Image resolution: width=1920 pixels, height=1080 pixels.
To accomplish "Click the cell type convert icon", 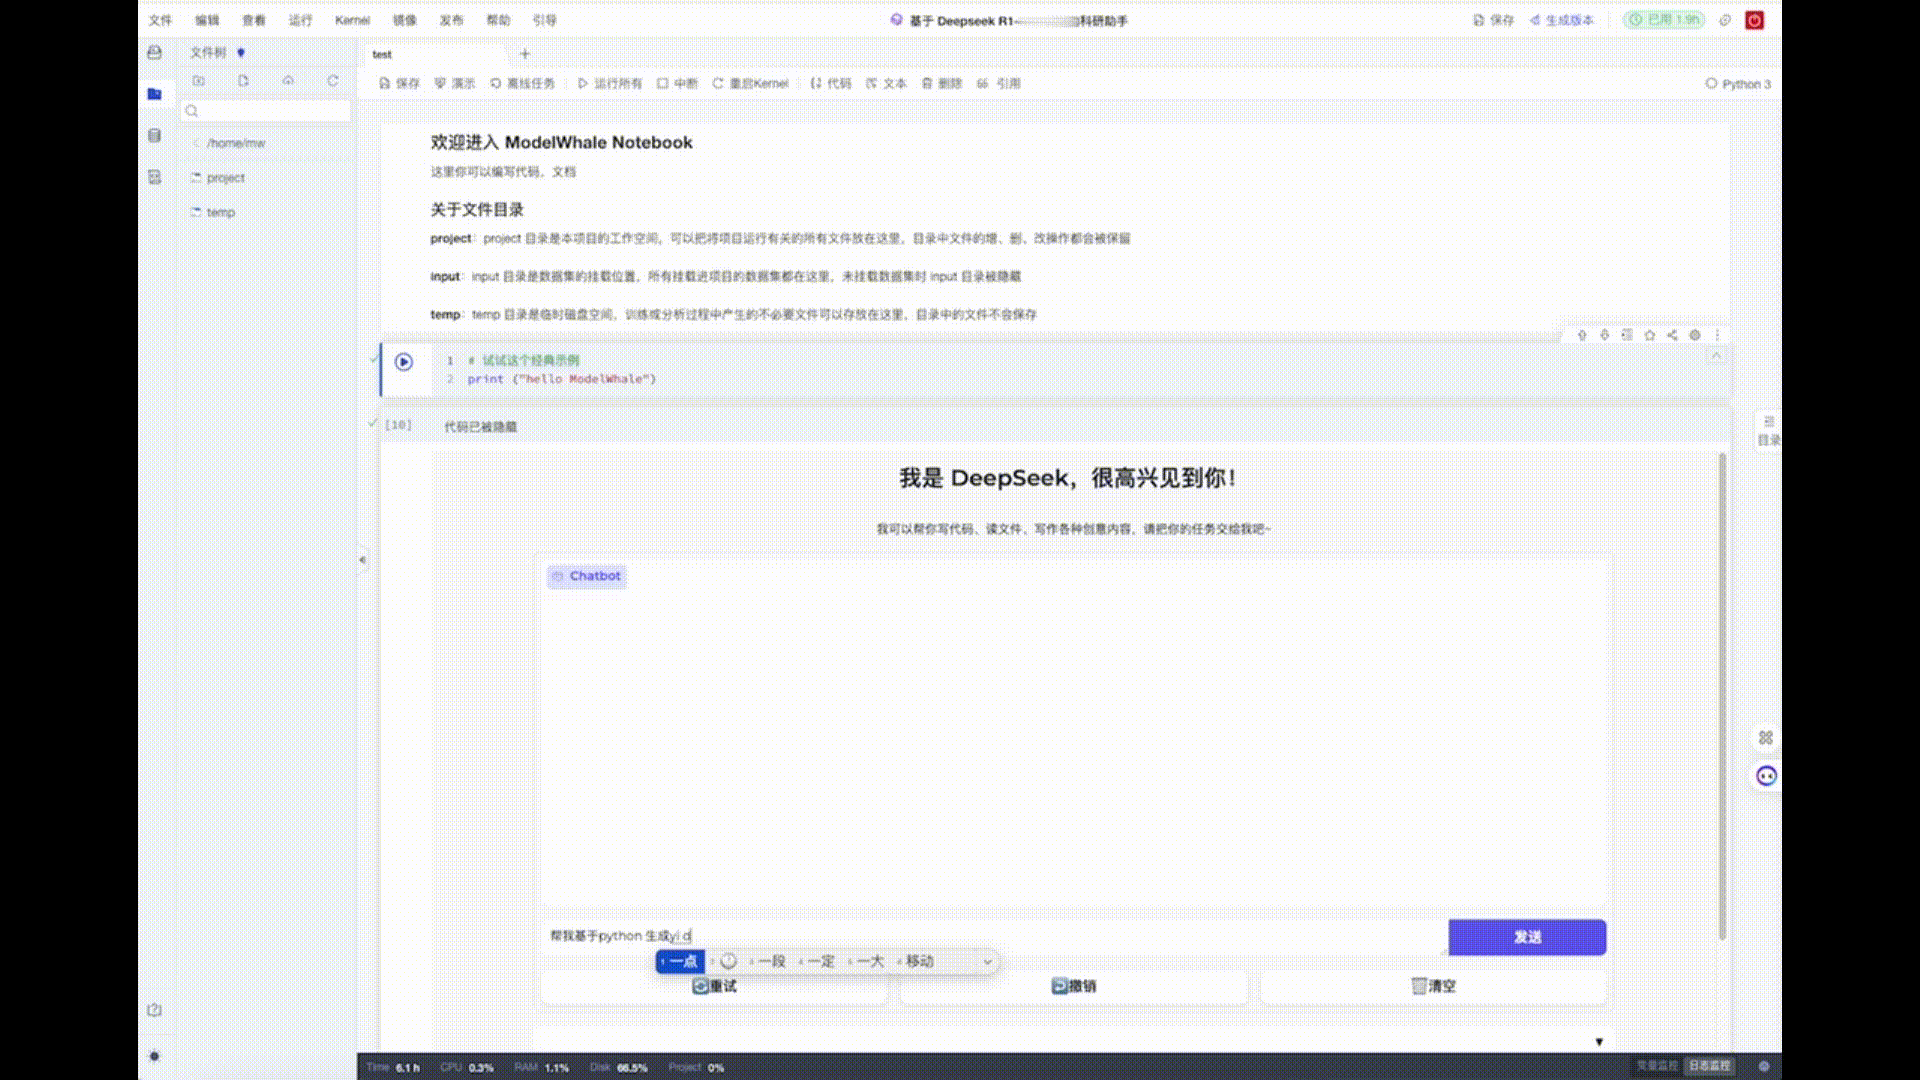I will (1627, 335).
